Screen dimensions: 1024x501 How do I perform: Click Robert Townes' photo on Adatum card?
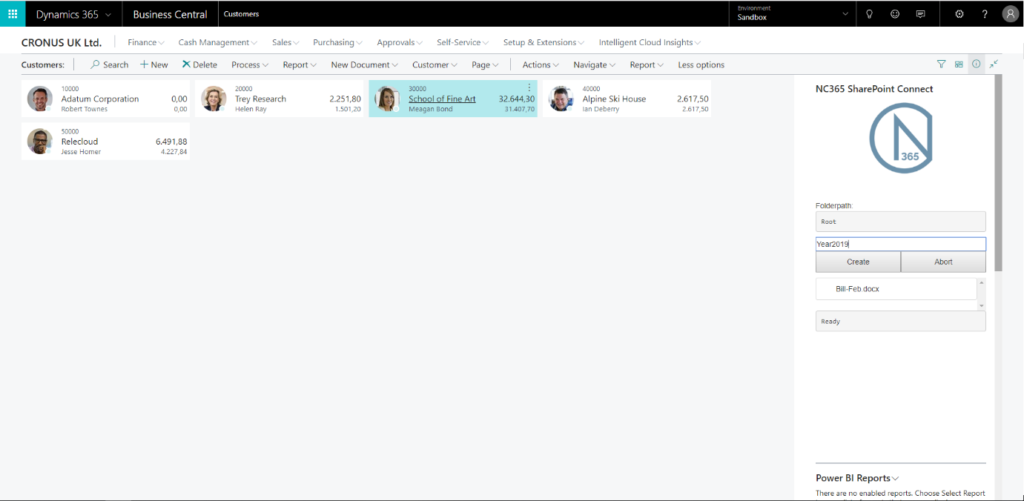tap(40, 99)
